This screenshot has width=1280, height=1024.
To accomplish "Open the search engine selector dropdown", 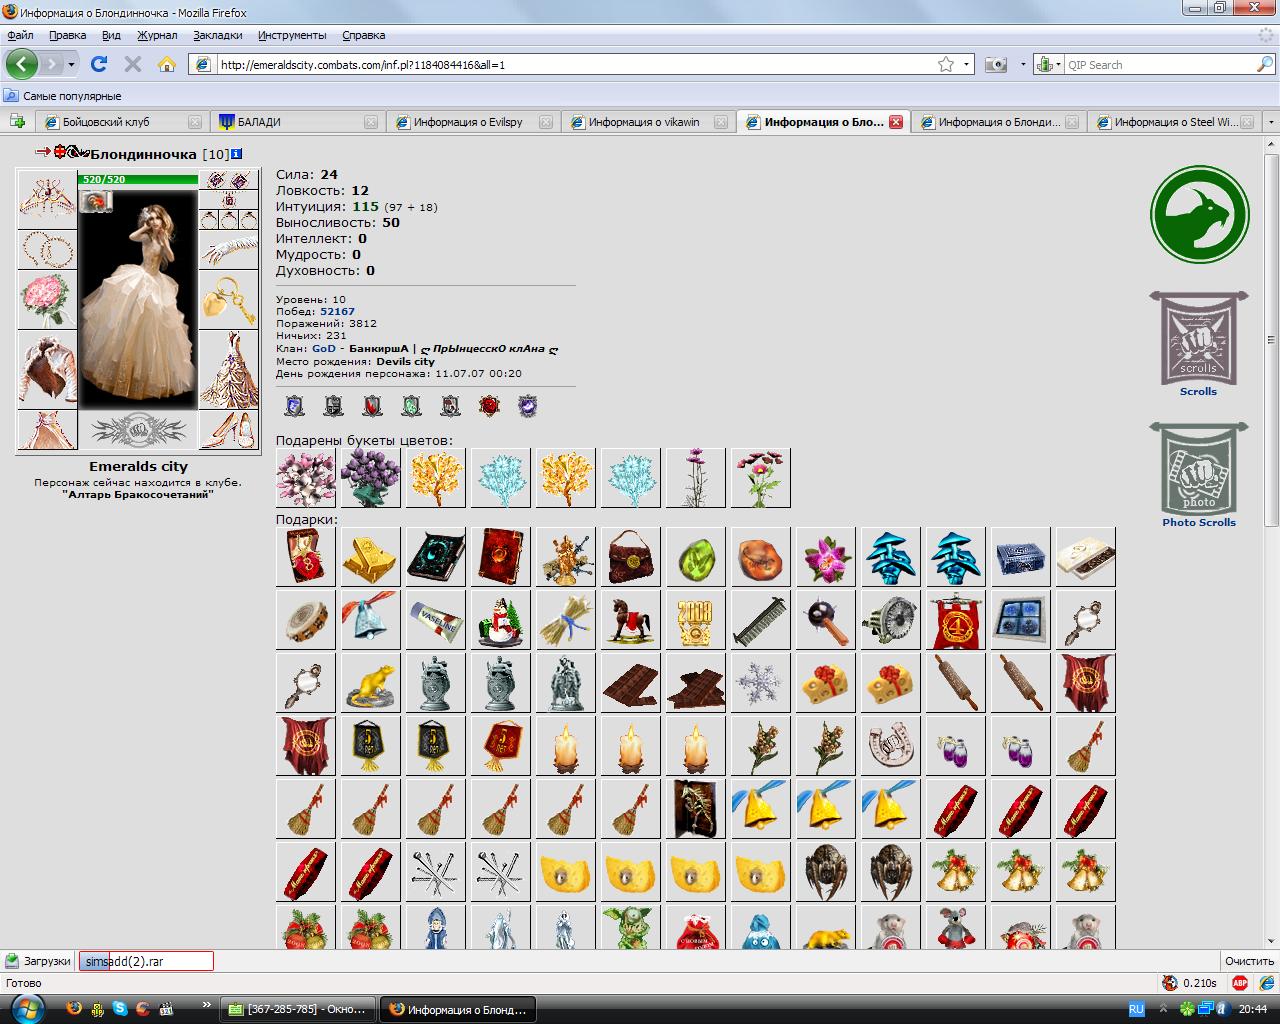I will click(1048, 64).
